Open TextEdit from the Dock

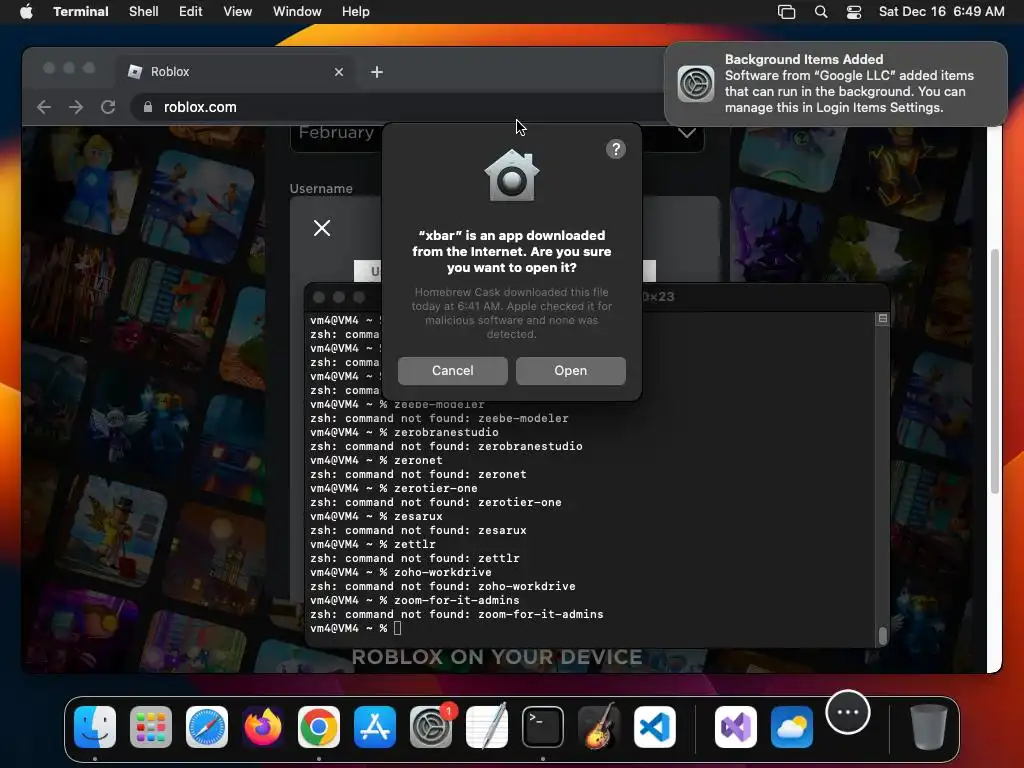(x=487, y=727)
